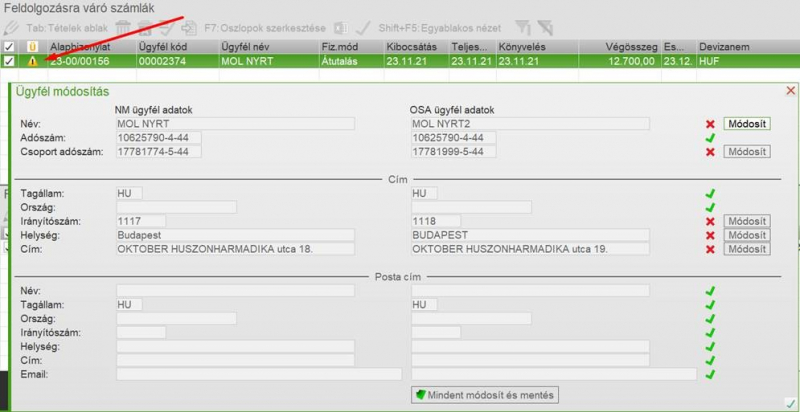Click Módosít button for Helység

tap(747, 235)
